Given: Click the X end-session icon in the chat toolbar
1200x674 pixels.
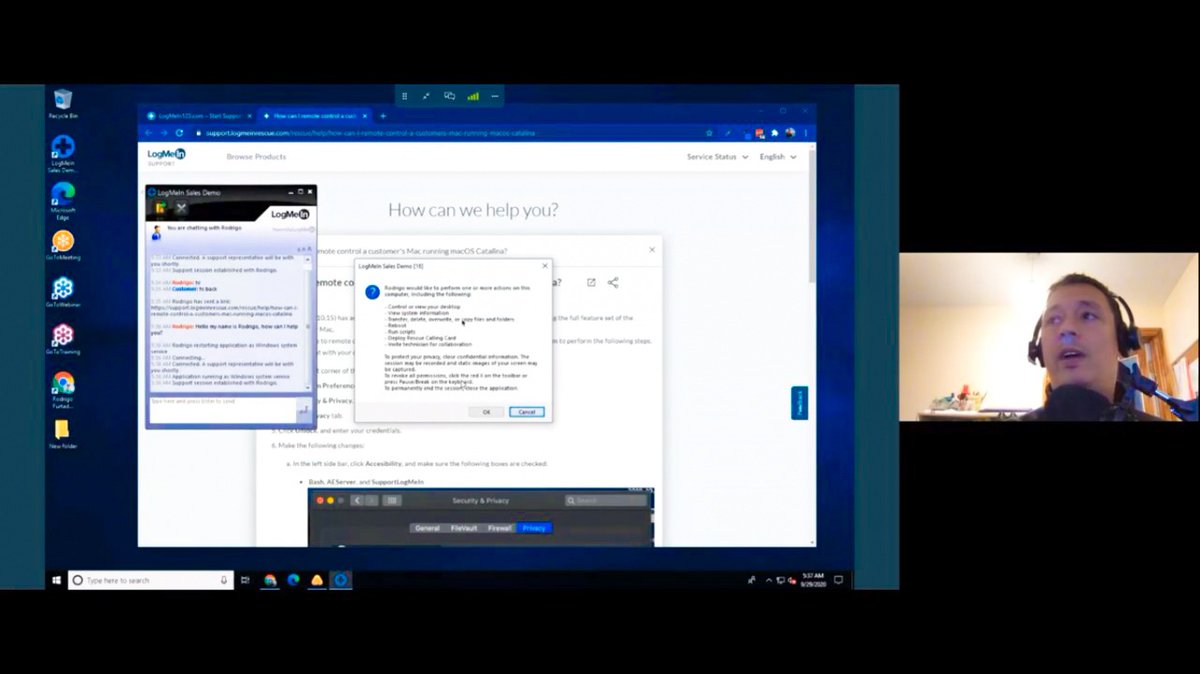Looking at the screenshot, I should [x=181, y=208].
